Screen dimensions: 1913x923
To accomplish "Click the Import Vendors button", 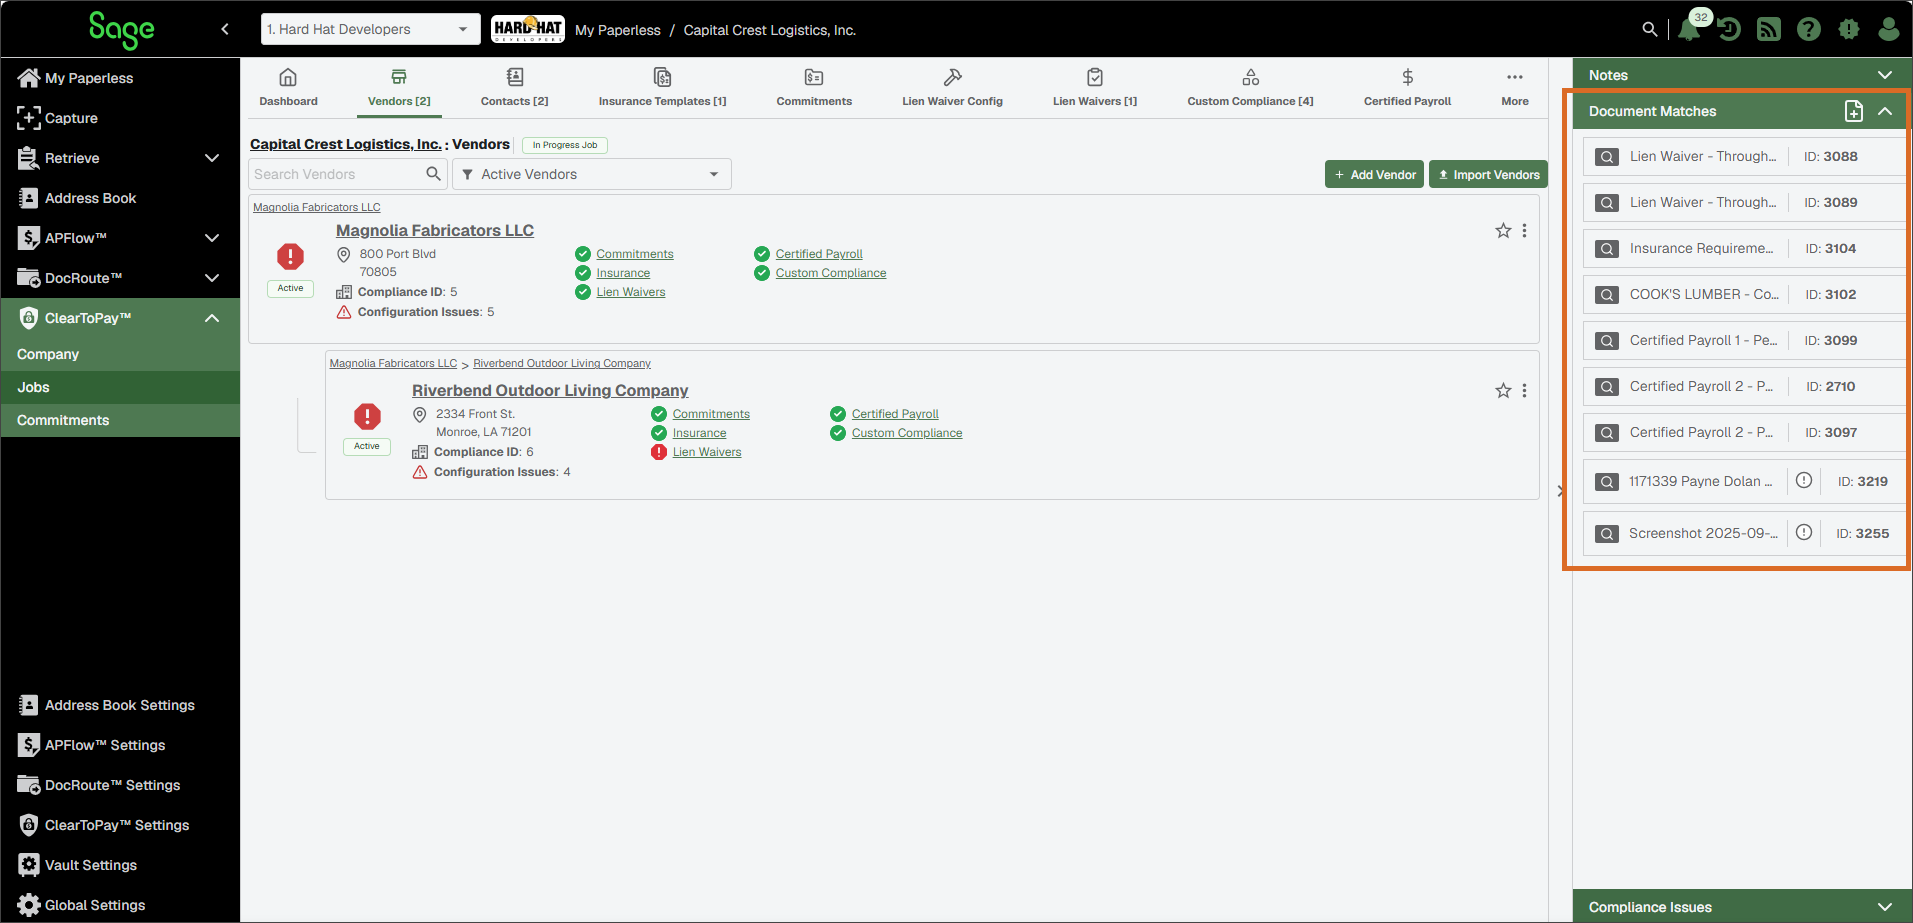I will tap(1488, 174).
